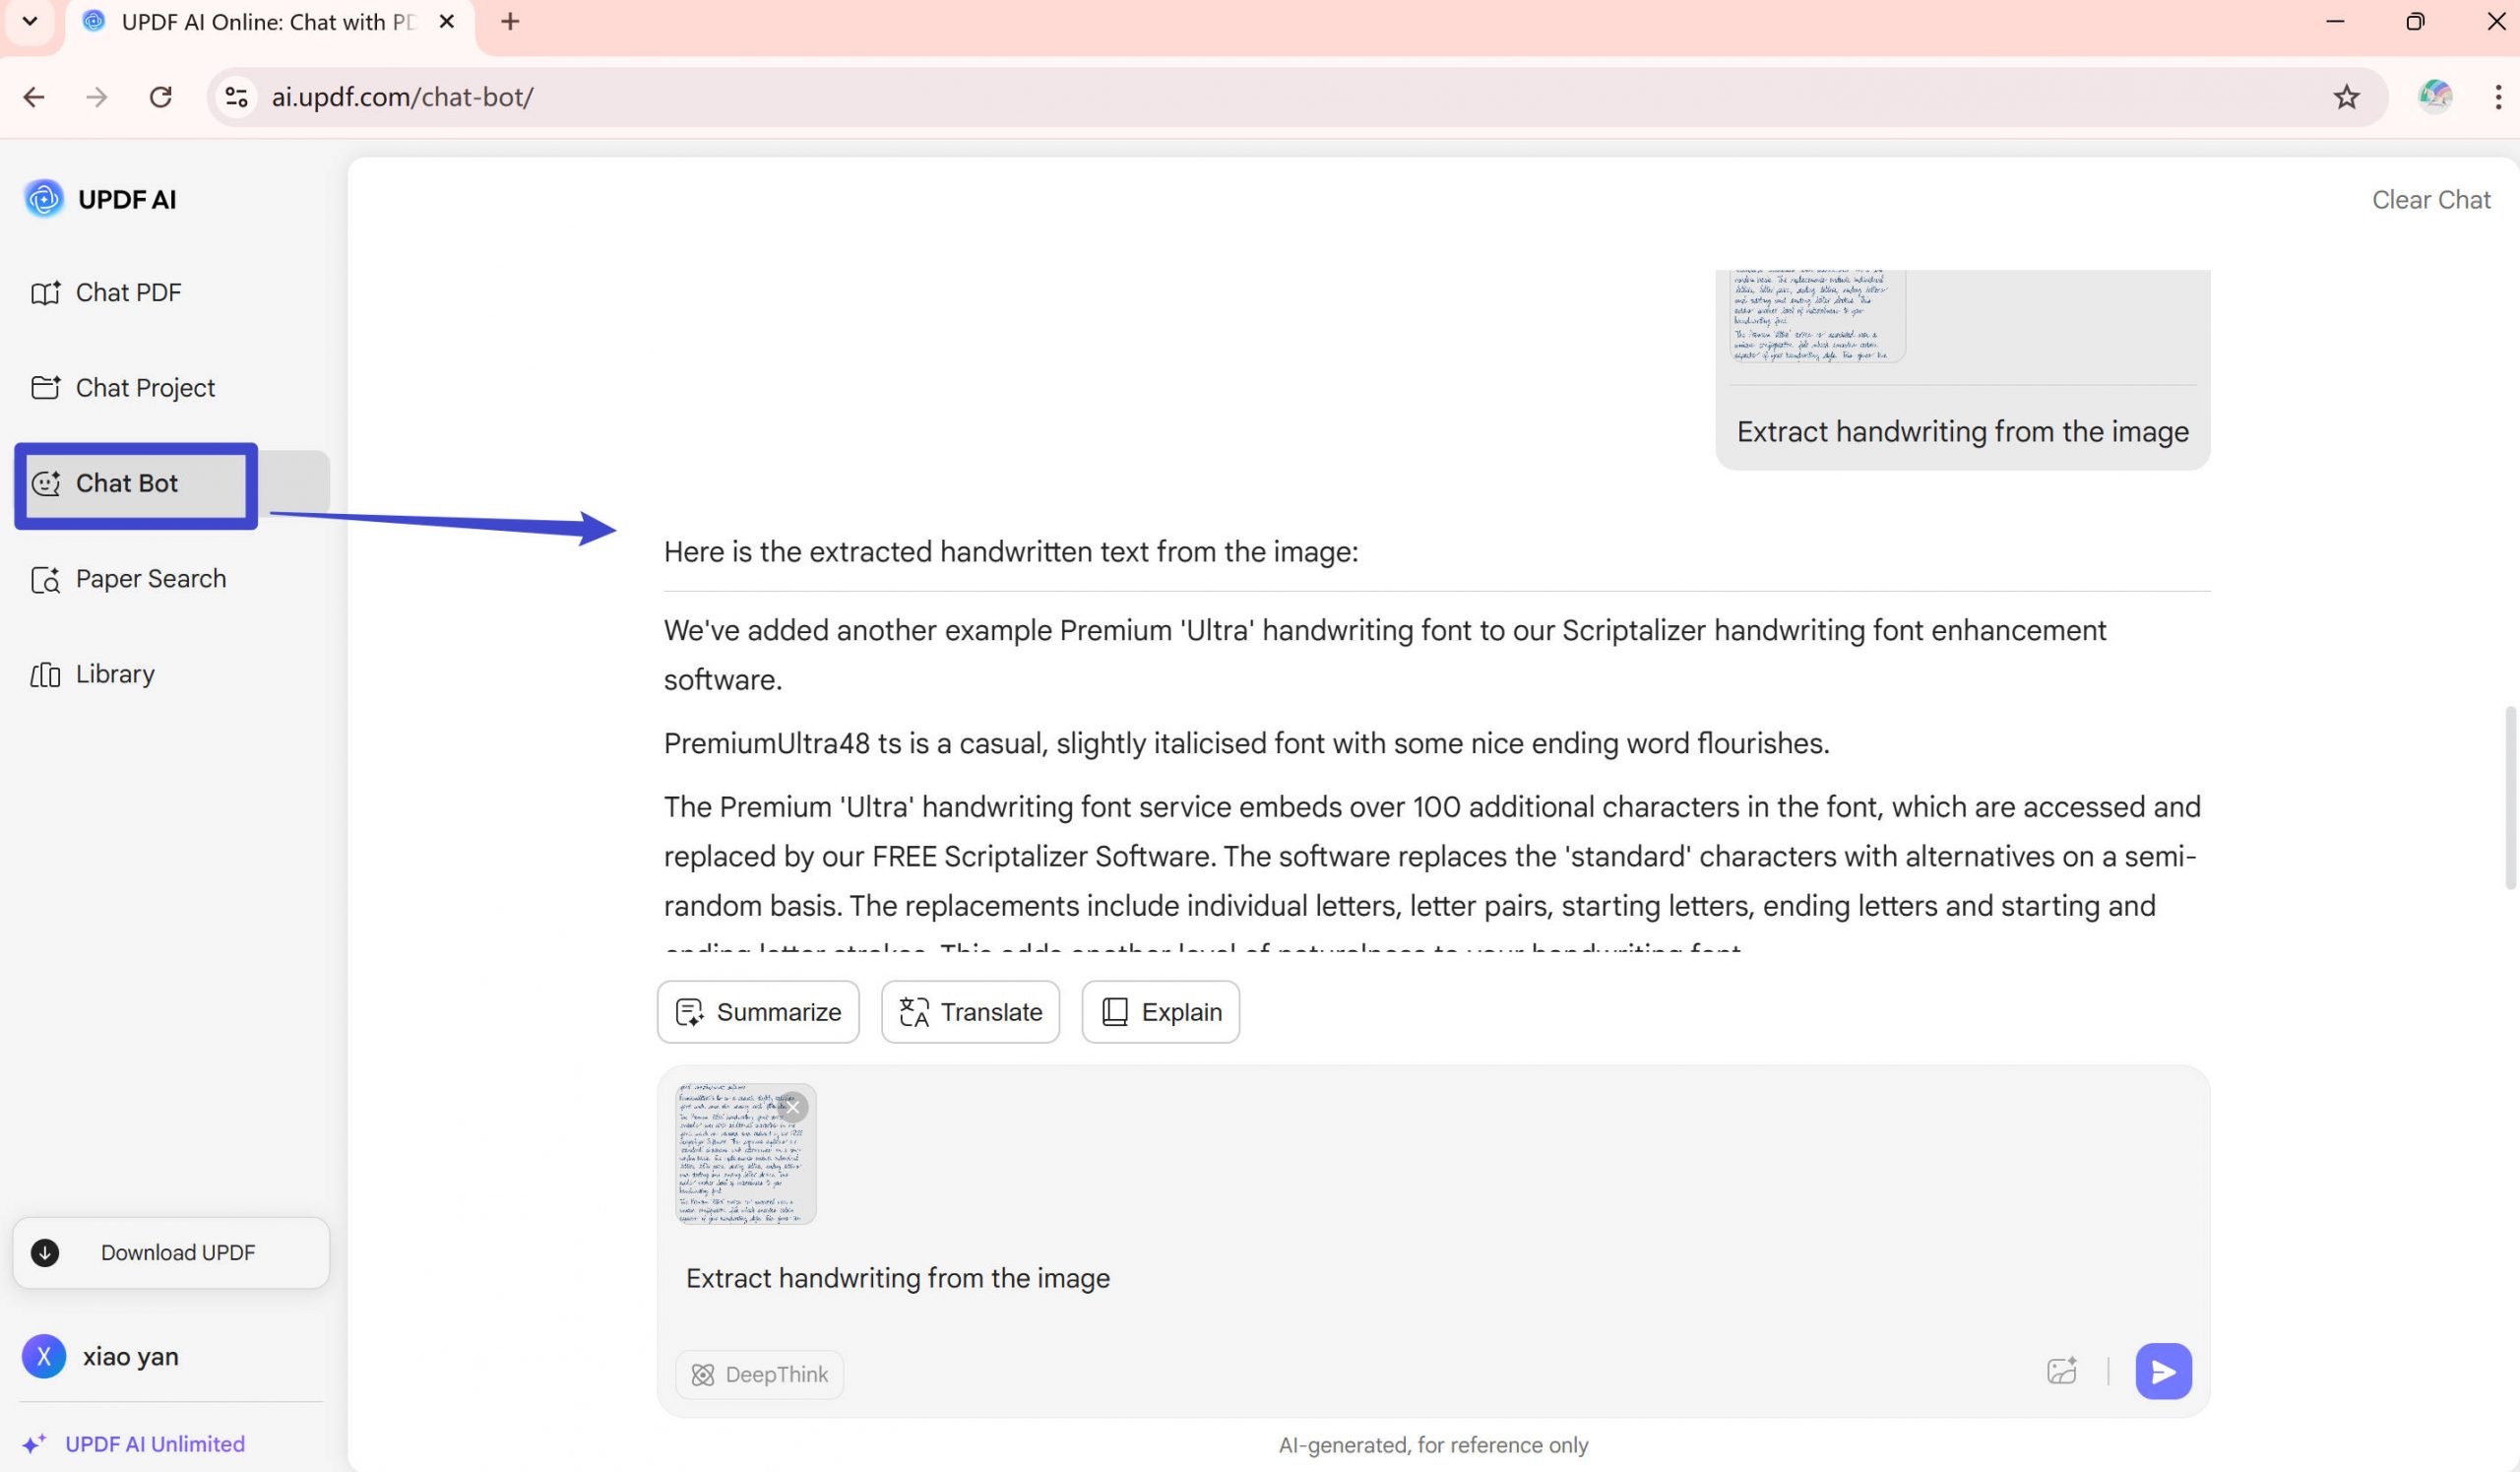Close the UPDF AI Online tab
2520x1472 pixels.
pos(447,21)
